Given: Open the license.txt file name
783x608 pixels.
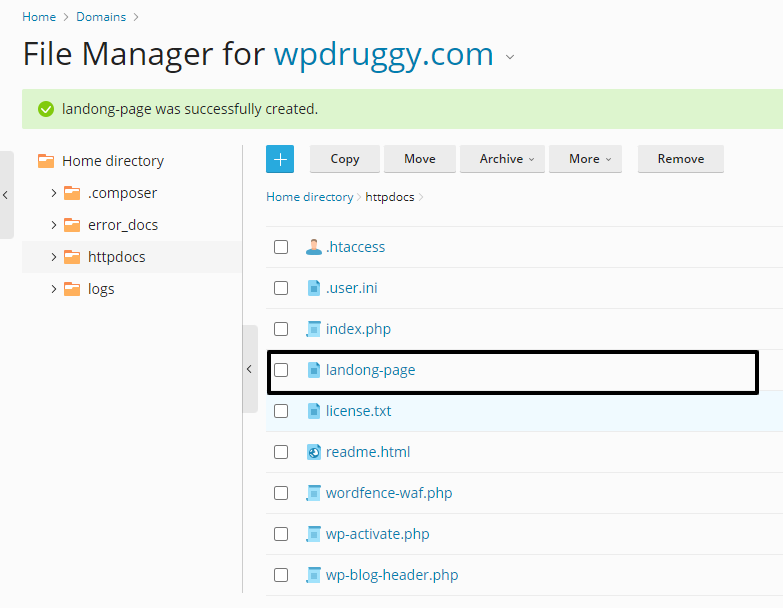Looking at the screenshot, I should pyautogui.click(x=359, y=411).
